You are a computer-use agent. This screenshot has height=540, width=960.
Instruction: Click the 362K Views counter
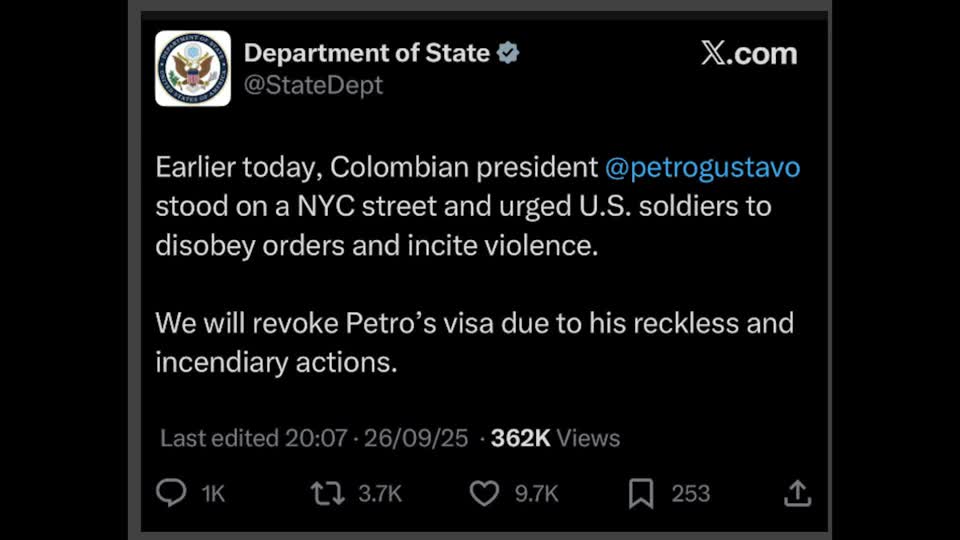(555, 438)
